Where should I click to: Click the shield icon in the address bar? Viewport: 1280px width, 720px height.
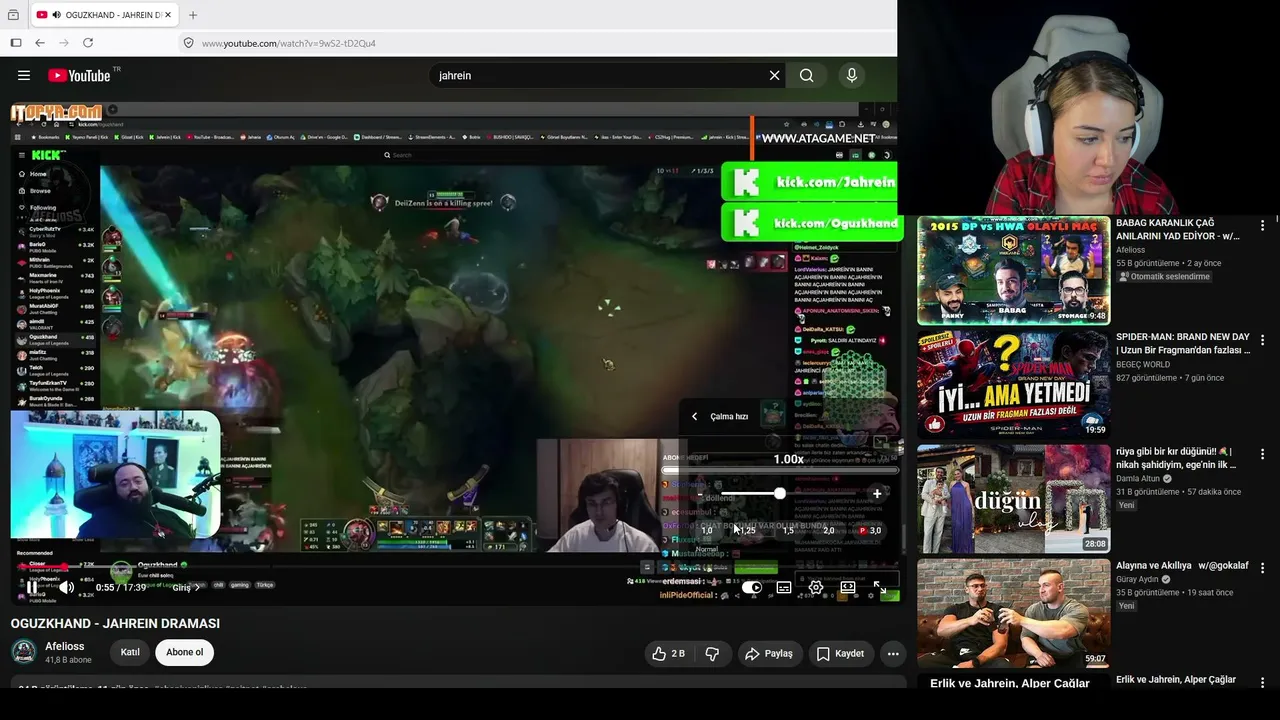pos(188,43)
